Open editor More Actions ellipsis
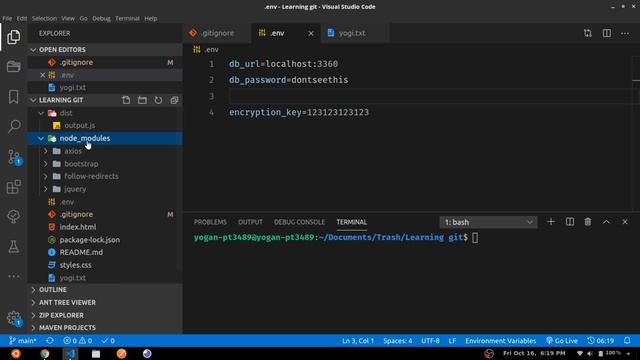Viewport: 640px width, 360px height. click(625, 33)
